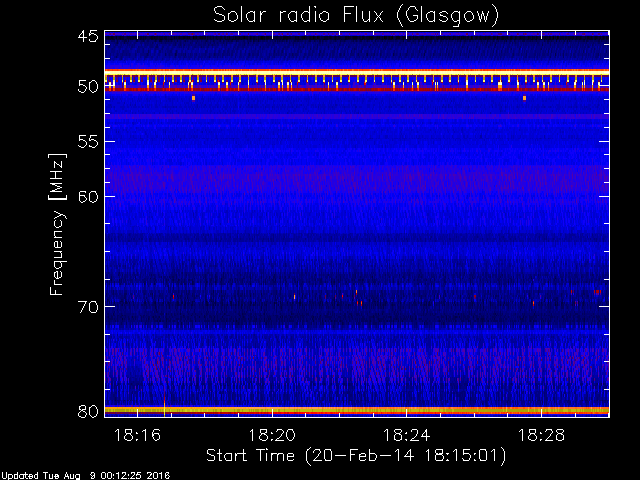Click the 18:16 time tick label
Screen dimensions: 640x480
138,435
